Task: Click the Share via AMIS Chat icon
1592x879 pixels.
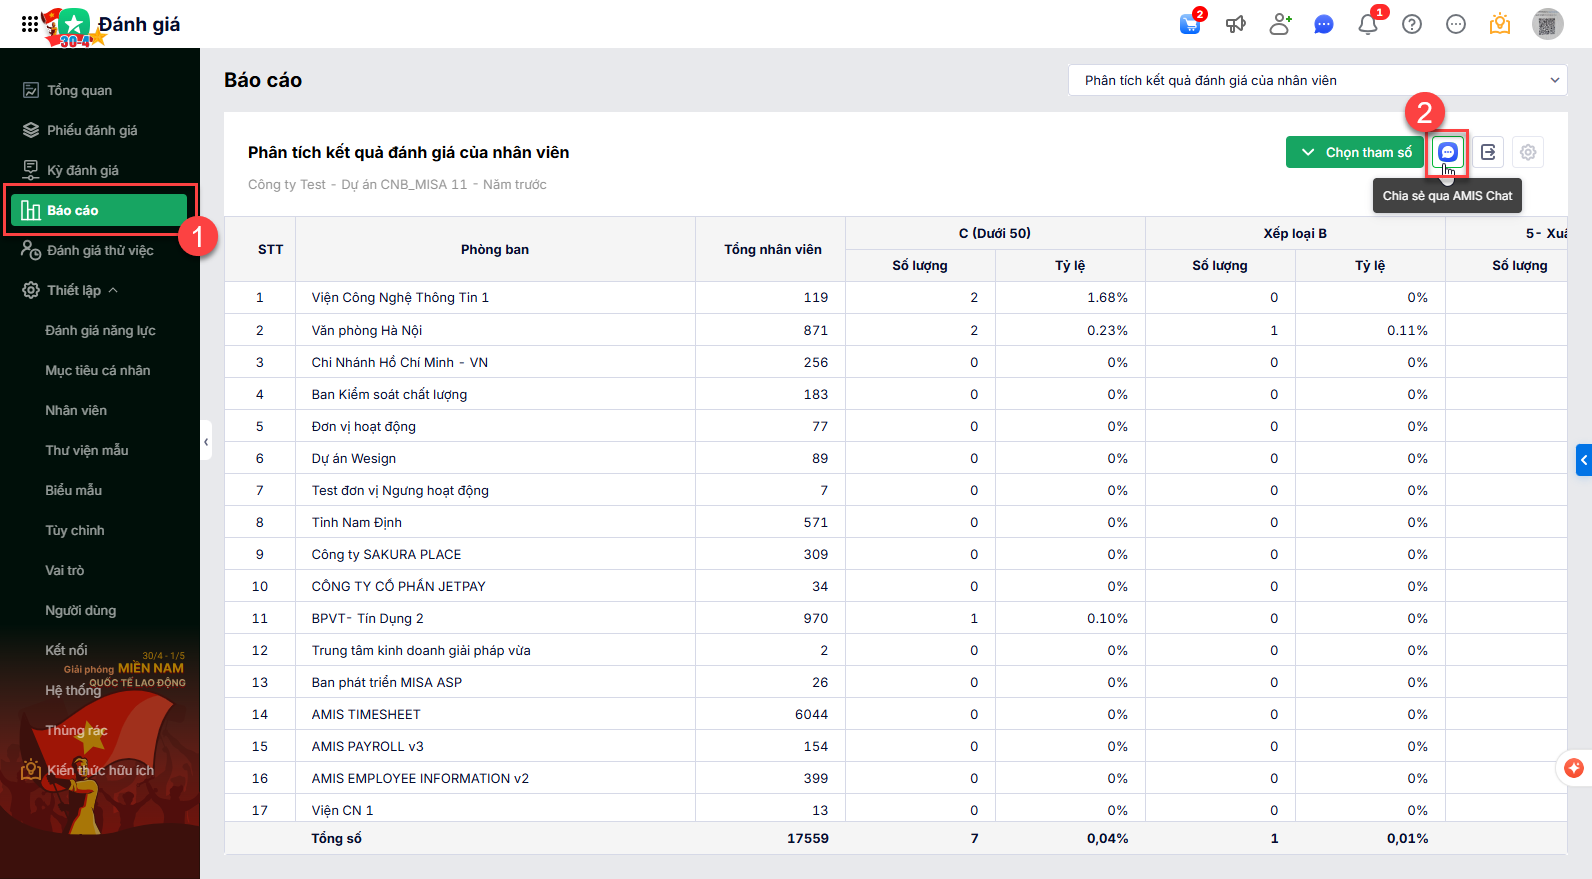Action: (1448, 152)
